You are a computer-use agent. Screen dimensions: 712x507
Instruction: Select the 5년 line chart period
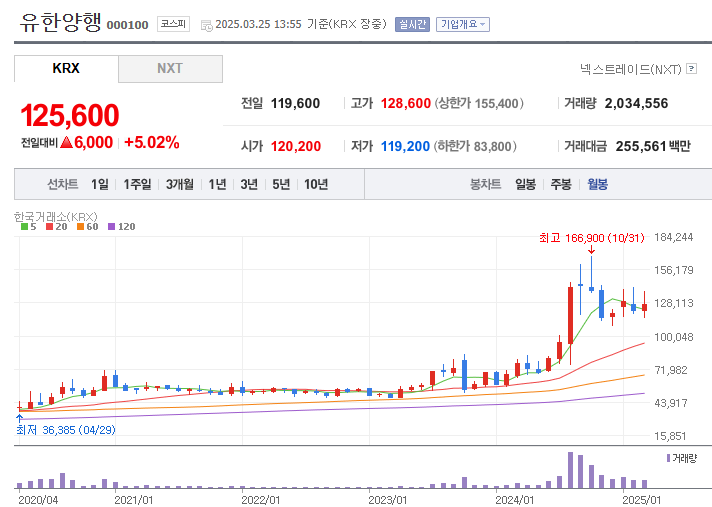(281, 184)
